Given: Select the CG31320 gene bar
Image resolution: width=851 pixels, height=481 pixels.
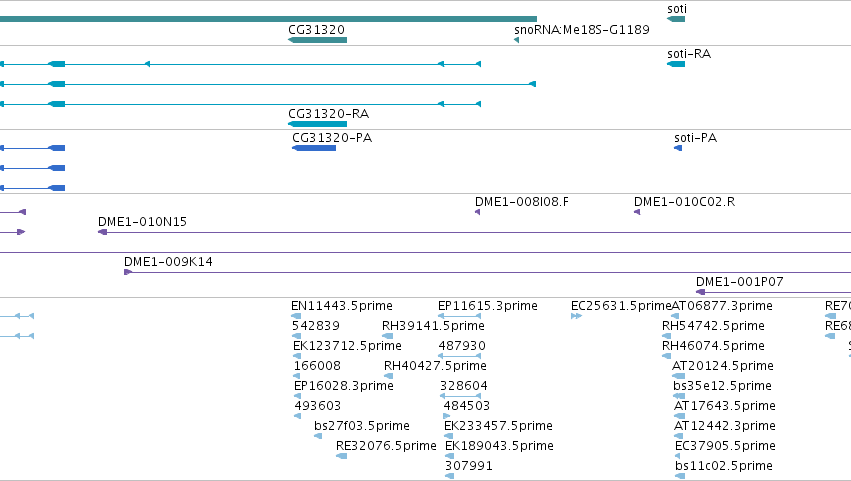Looking at the screenshot, I should click(317, 40).
